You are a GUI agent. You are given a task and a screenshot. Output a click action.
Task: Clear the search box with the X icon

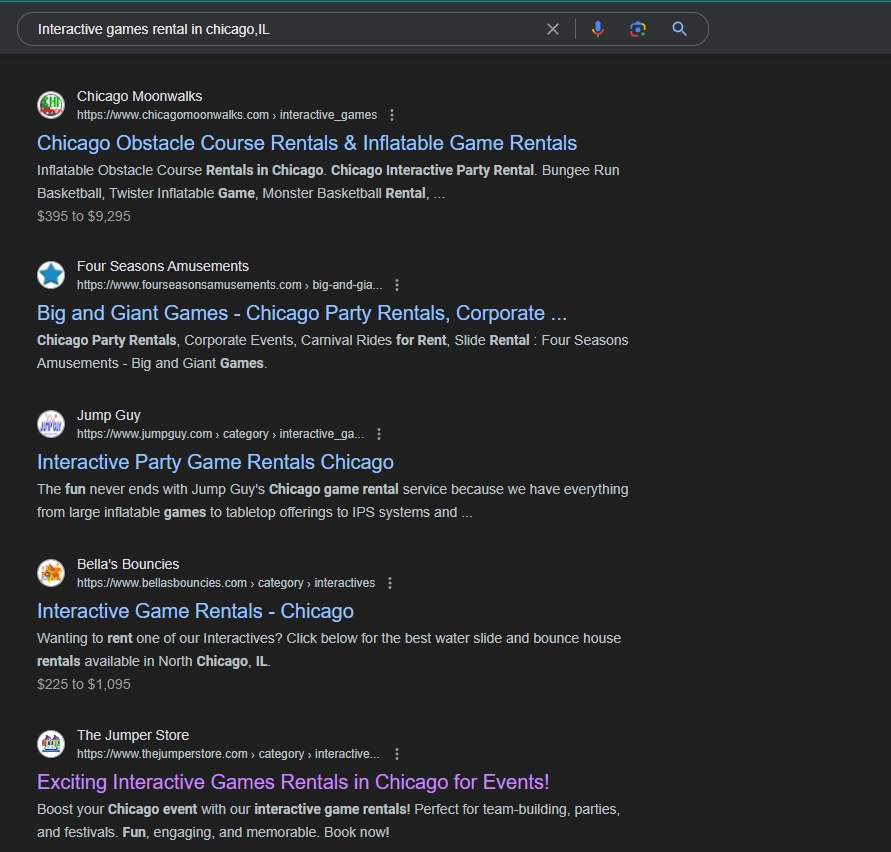552,29
